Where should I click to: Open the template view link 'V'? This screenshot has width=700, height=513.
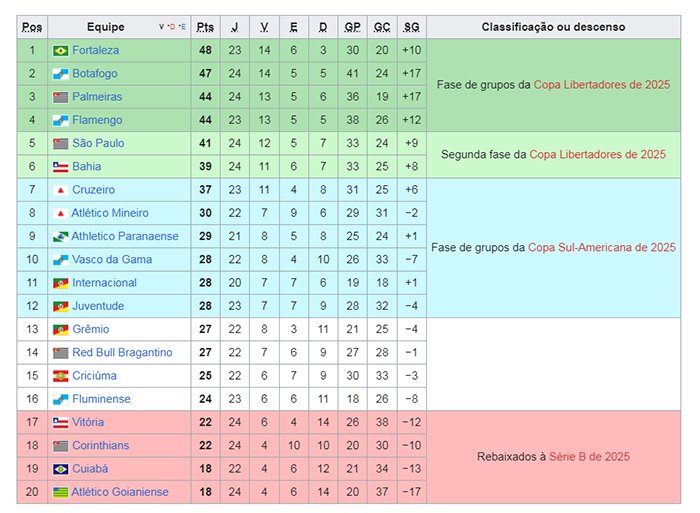pyautogui.click(x=161, y=27)
